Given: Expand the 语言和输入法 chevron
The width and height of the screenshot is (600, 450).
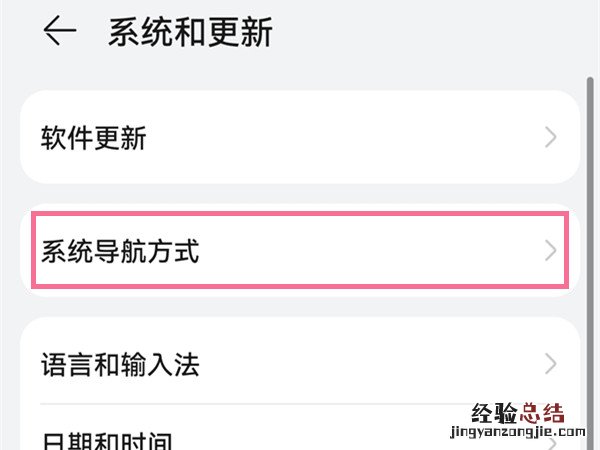Looking at the screenshot, I should 551,364.
